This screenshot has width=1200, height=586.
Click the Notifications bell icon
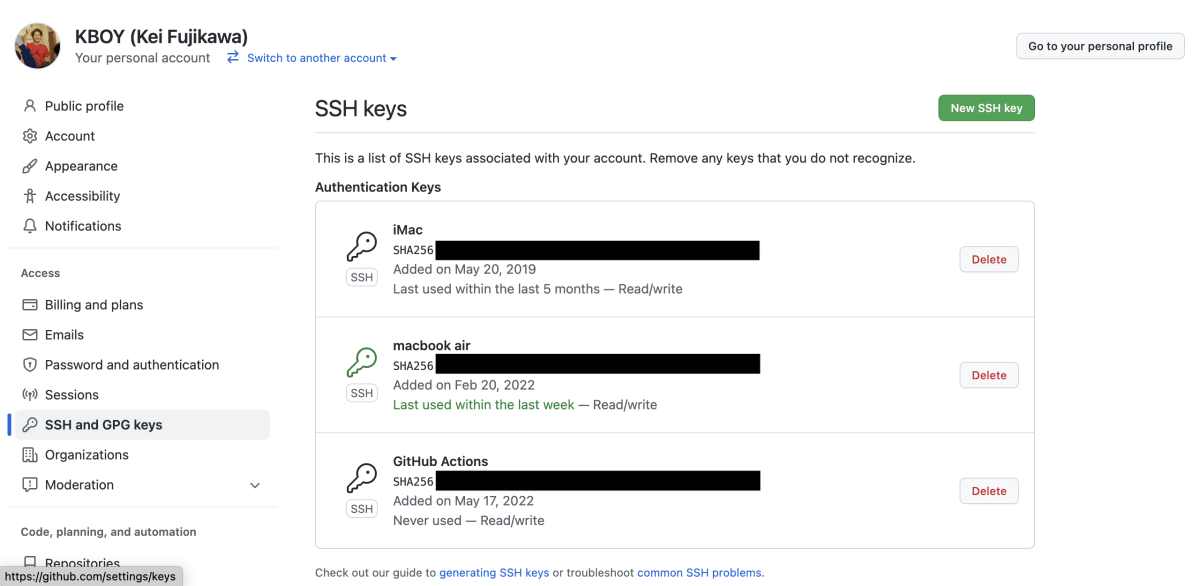click(30, 226)
